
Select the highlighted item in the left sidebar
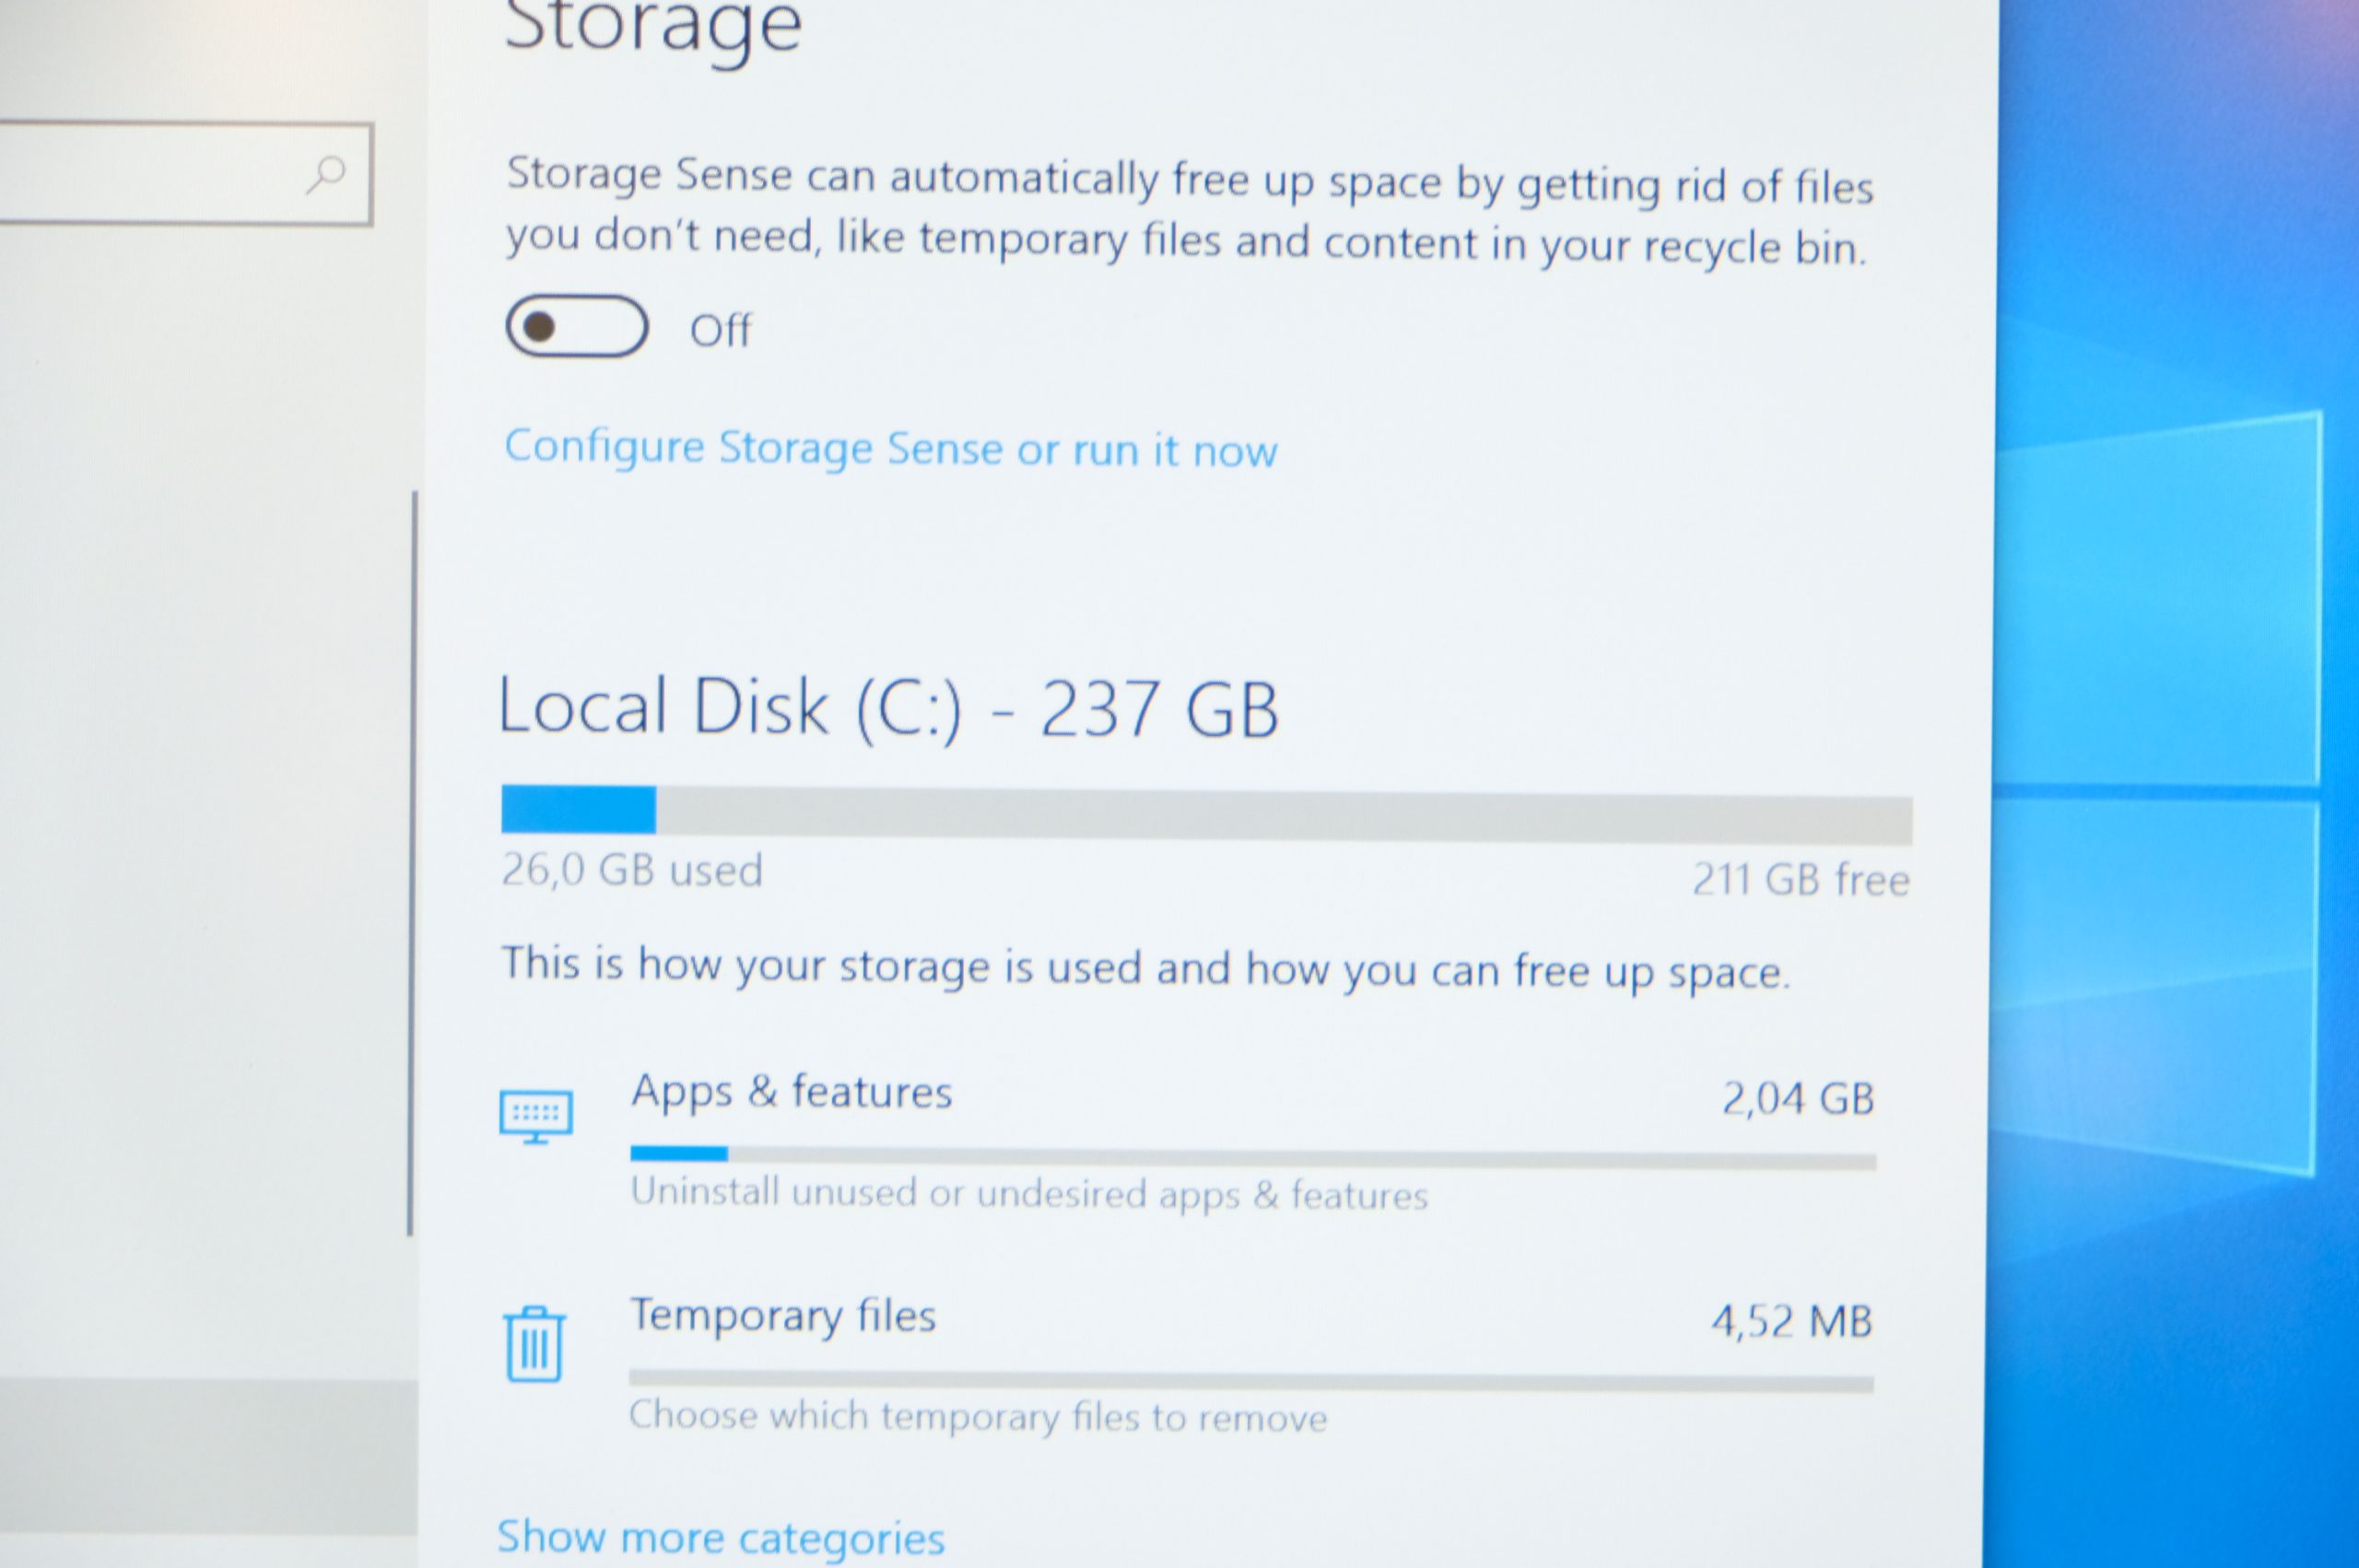[208, 1457]
